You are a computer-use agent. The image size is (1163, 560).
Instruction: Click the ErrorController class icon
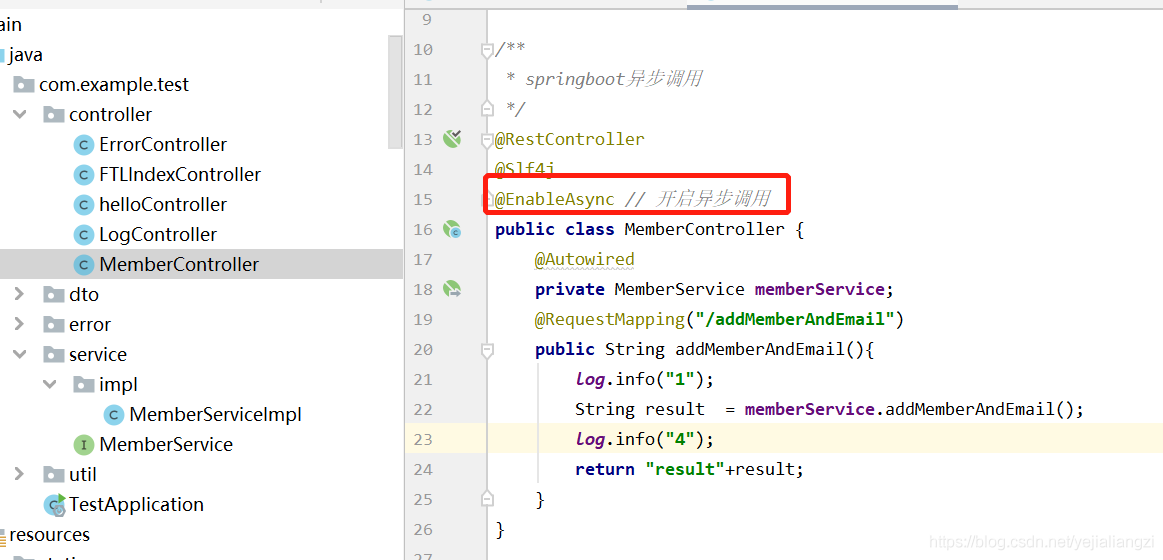[84, 145]
